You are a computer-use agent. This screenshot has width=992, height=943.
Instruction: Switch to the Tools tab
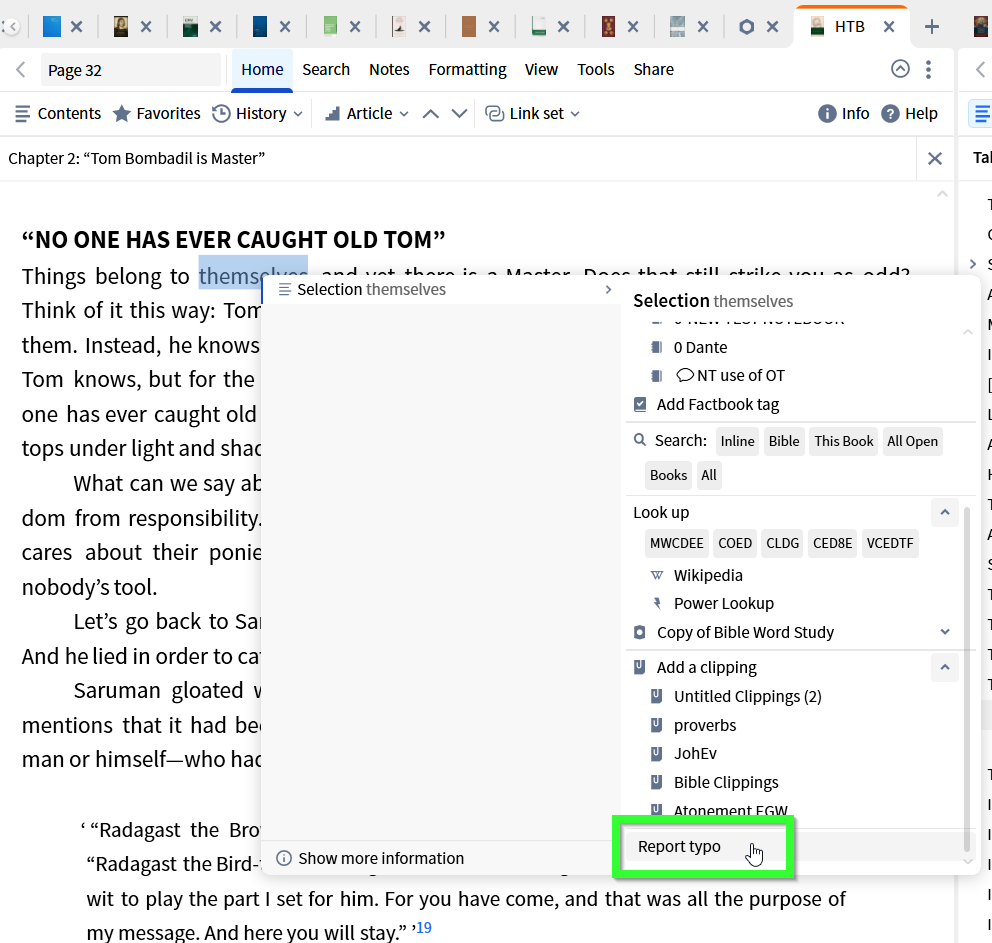pyautogui.click(x=595, y=70)
